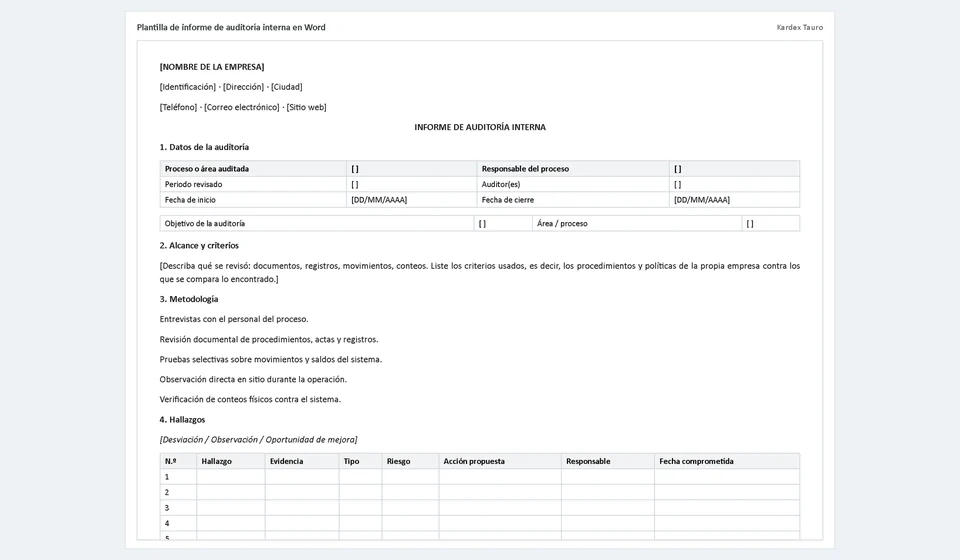Click the empty Riesgo cell in row 1
This screenshot has height=560, width=960.
[x=410, y=477]
